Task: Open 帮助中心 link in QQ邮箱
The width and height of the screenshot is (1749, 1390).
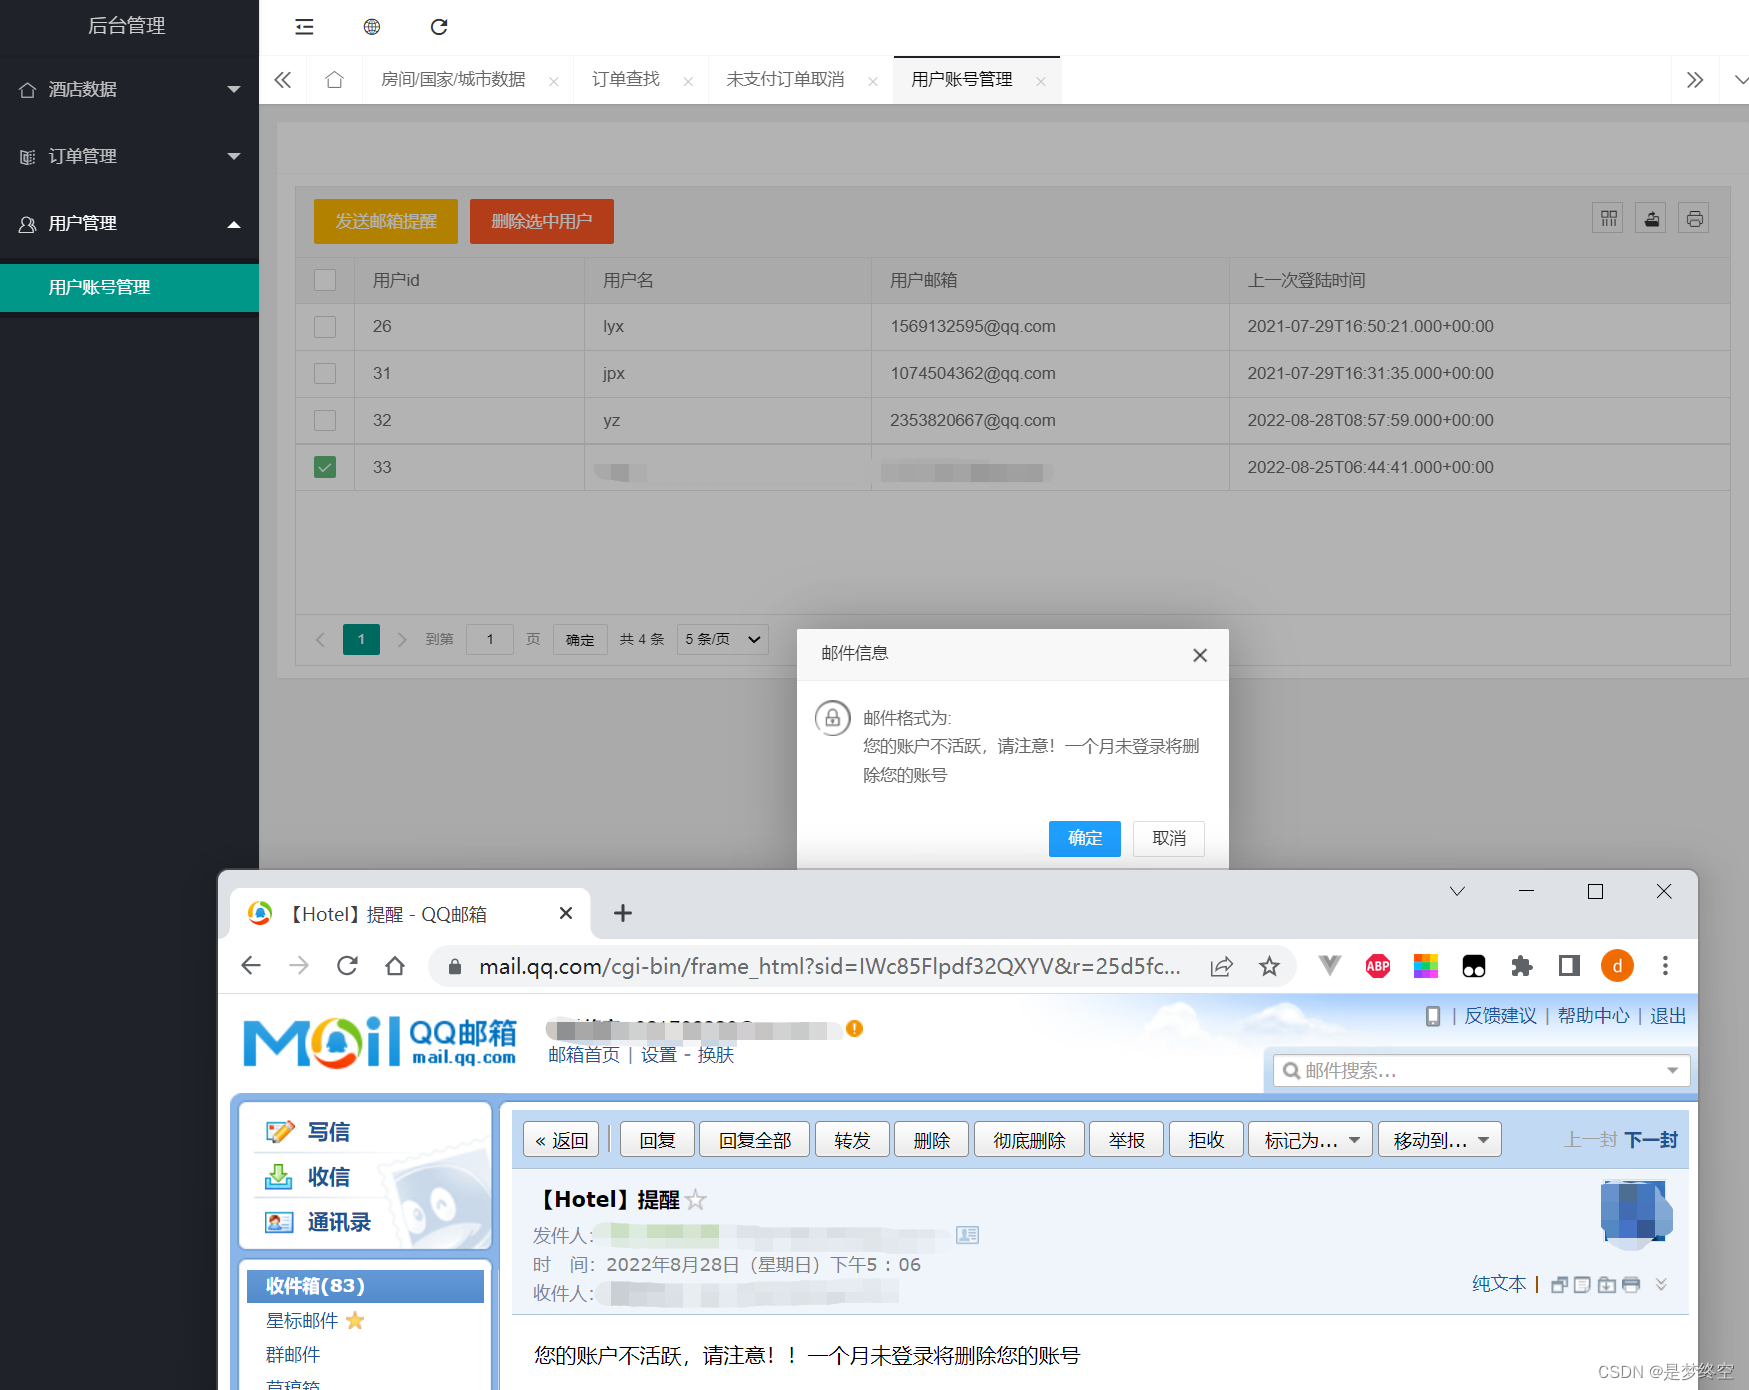Action: 1593,1016
